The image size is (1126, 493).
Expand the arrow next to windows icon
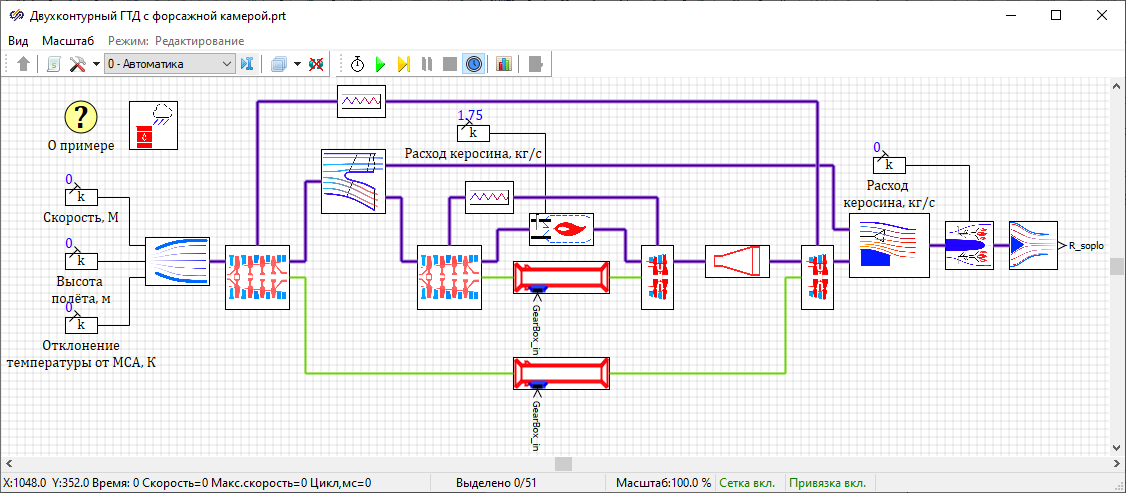coord(298,64)
